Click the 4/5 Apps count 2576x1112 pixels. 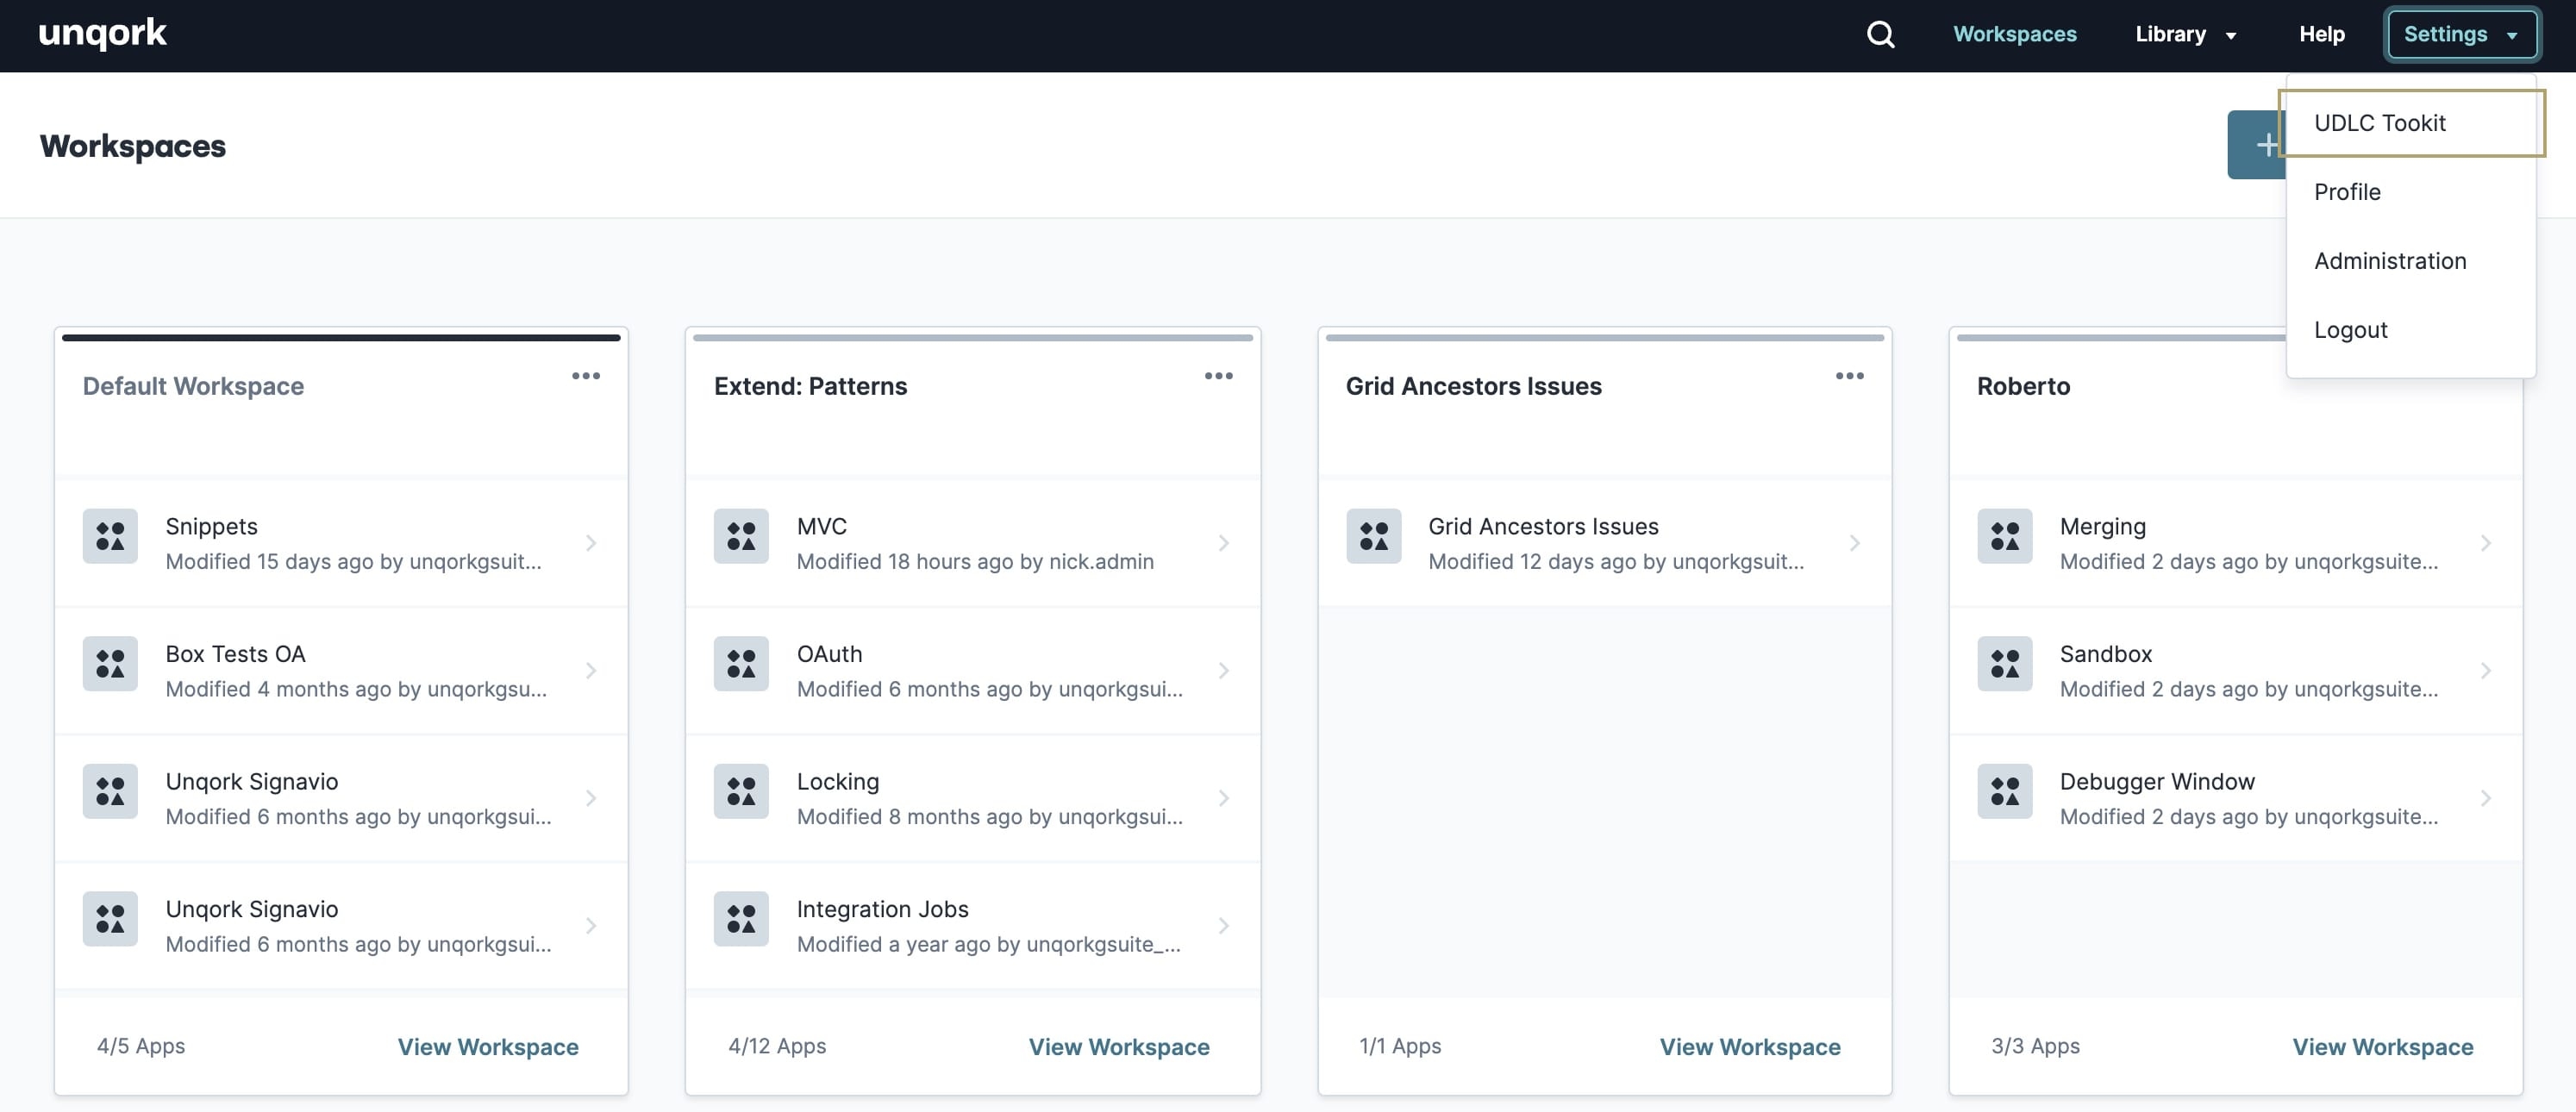[140, 1046]
